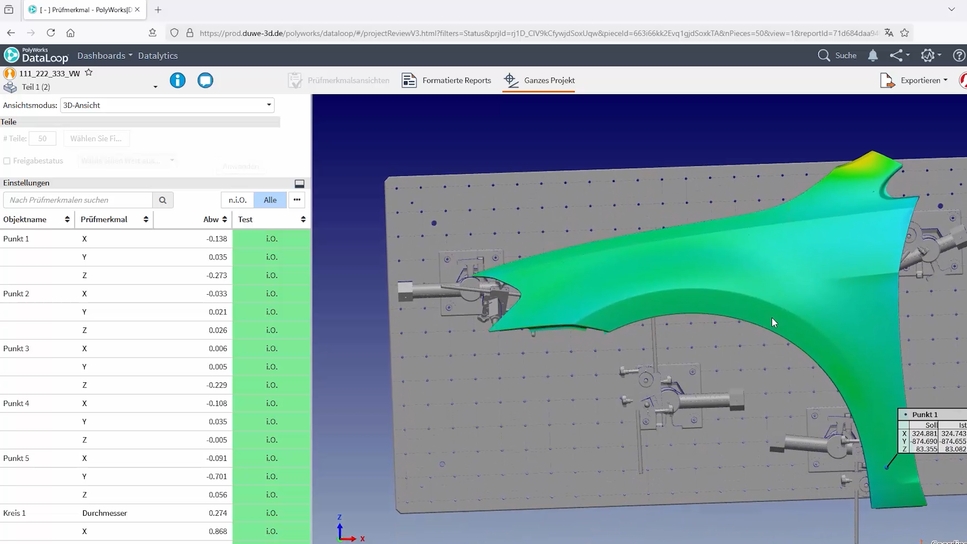Click the magnifier search button for Prüfmerkmale
This screenshot has width=967, height=544.
tap(163, 200)
